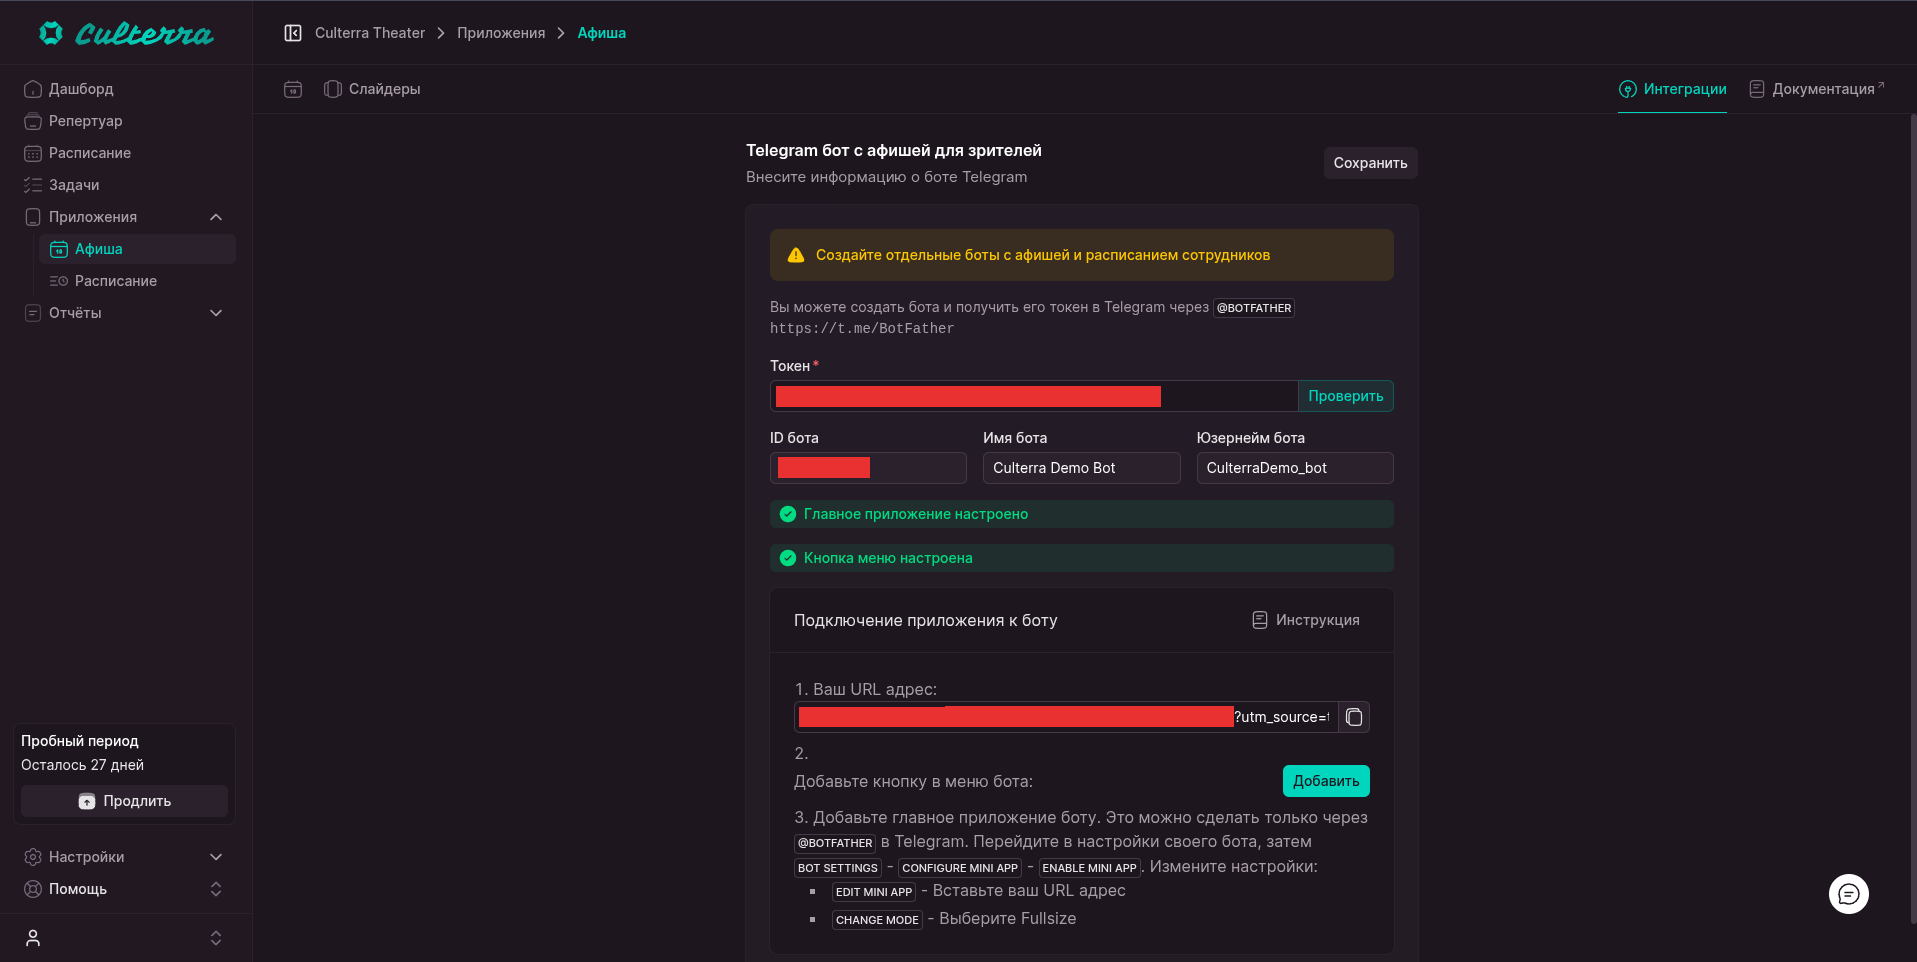Viewport: 1917px width, 962px height.
Task: Click Проверить to verify the token
Action: pyautogui.click(x=1345, y=396)
